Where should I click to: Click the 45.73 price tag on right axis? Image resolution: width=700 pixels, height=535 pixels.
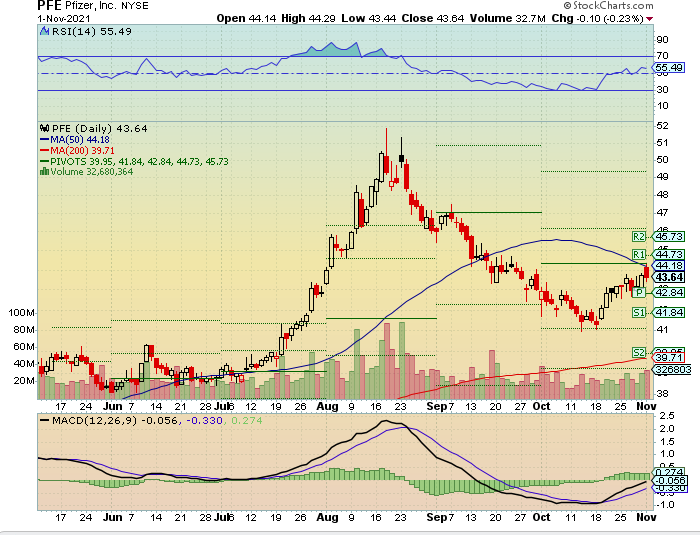coord(669,237)
